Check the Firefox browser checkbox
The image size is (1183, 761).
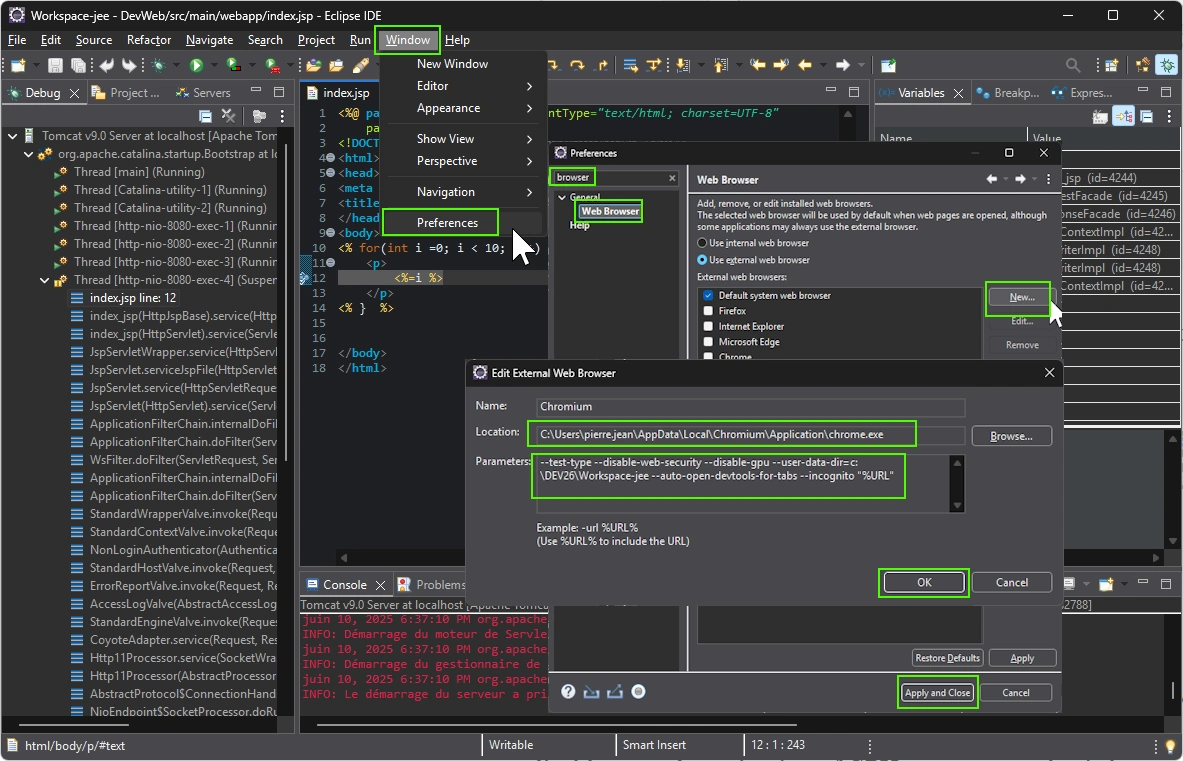point(708,311)
